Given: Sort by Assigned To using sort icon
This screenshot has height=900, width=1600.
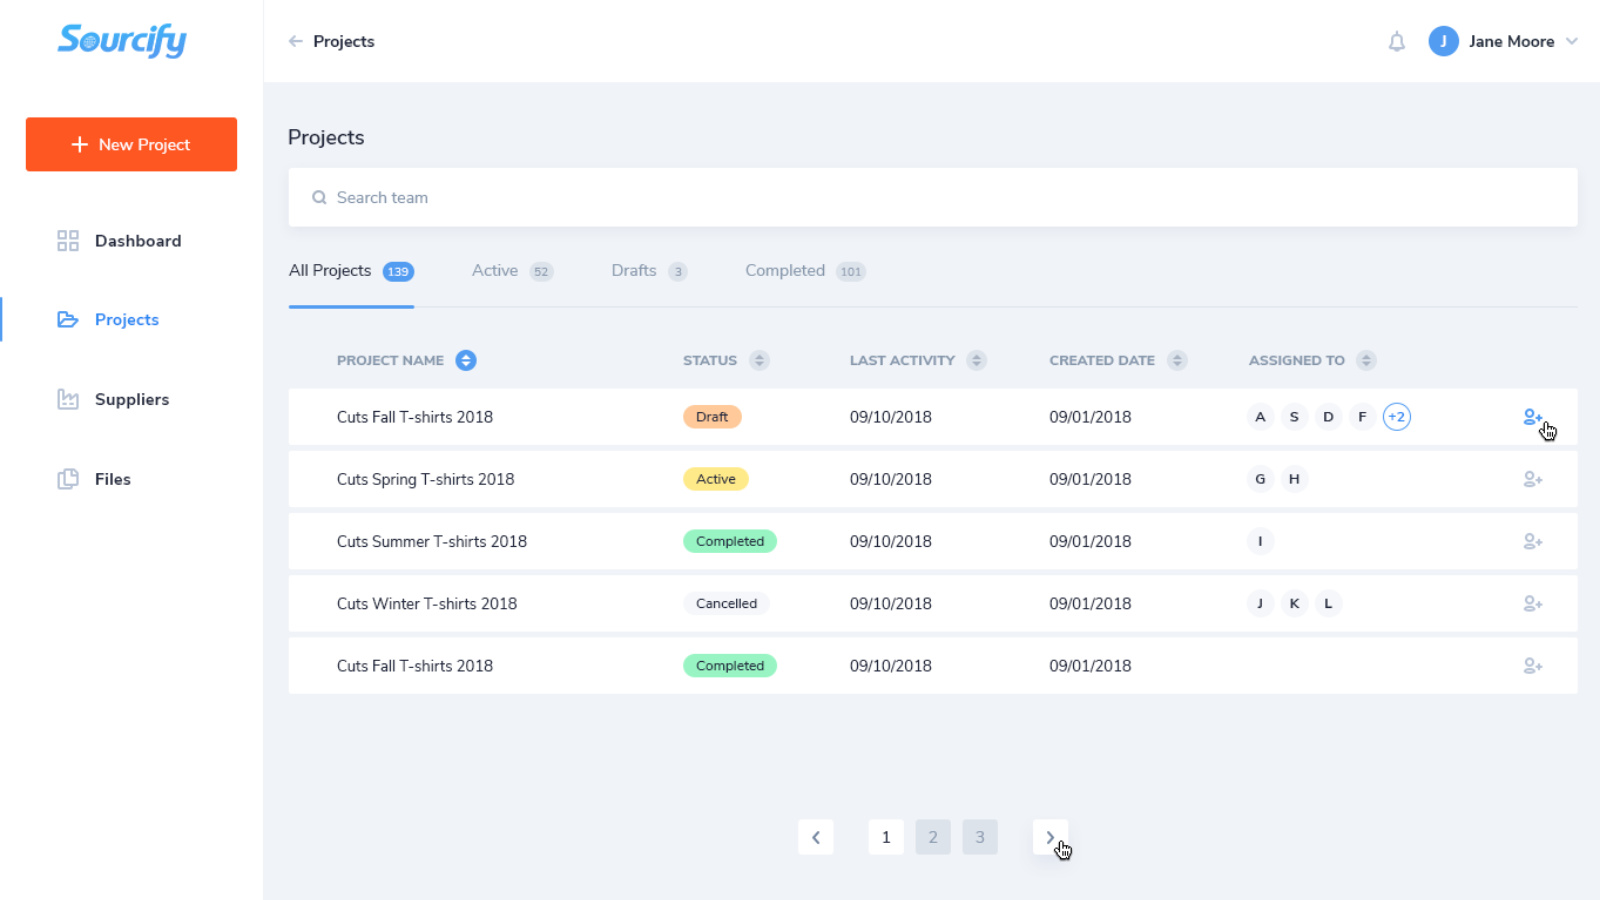Looking at the screenshot, I should tap(1366, 360).
